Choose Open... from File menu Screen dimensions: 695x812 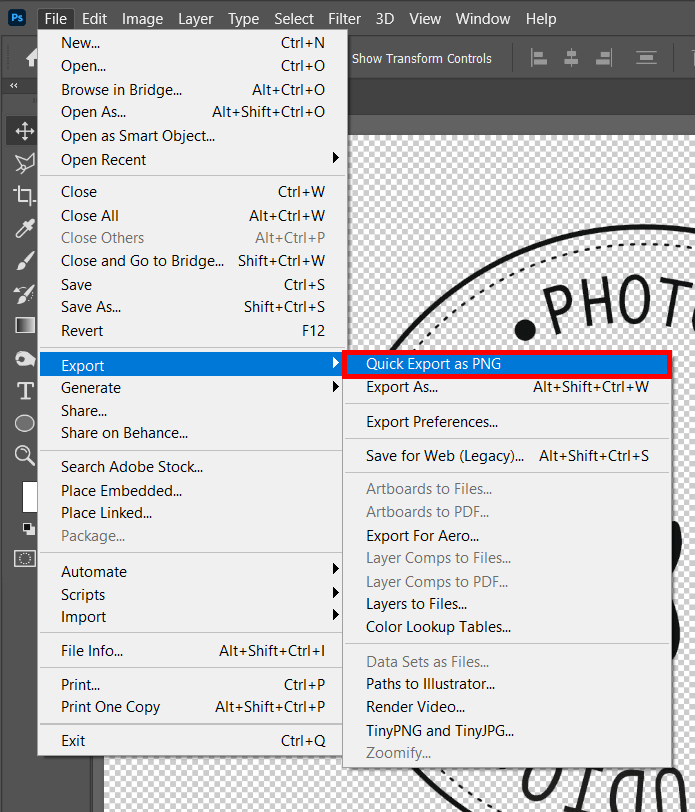pyautogui.click(x=193, y=66)
